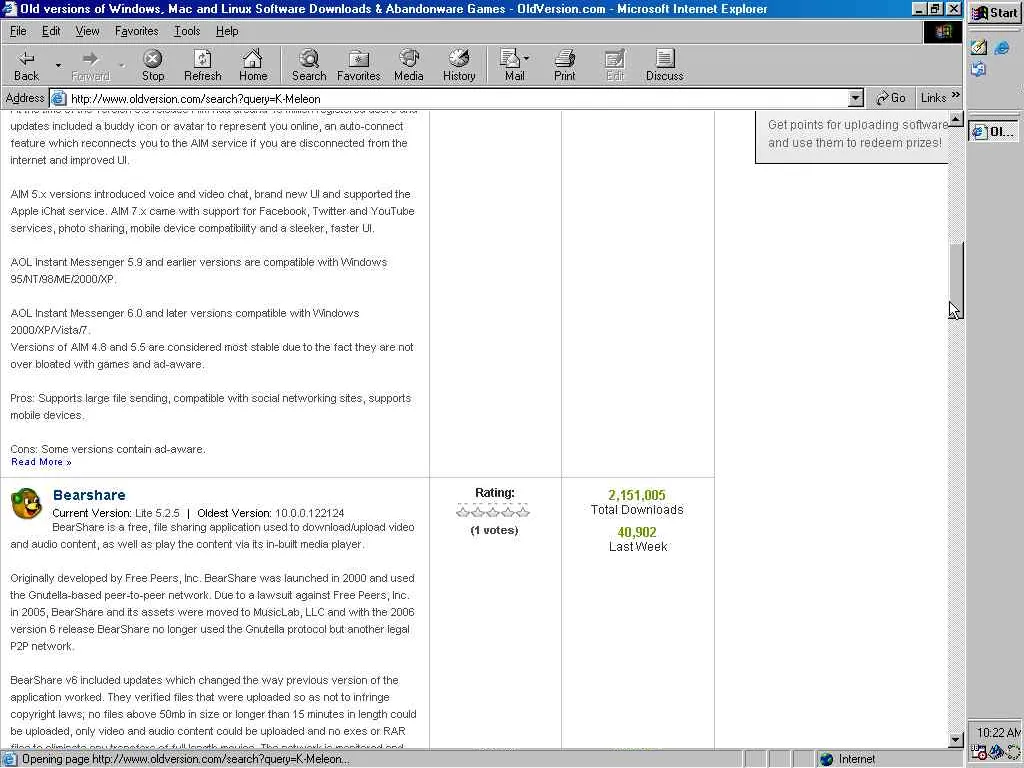The image size is (1024, 768).
Task: Expand the Address bar dropdown arrow
Action: tap(855, 99)
